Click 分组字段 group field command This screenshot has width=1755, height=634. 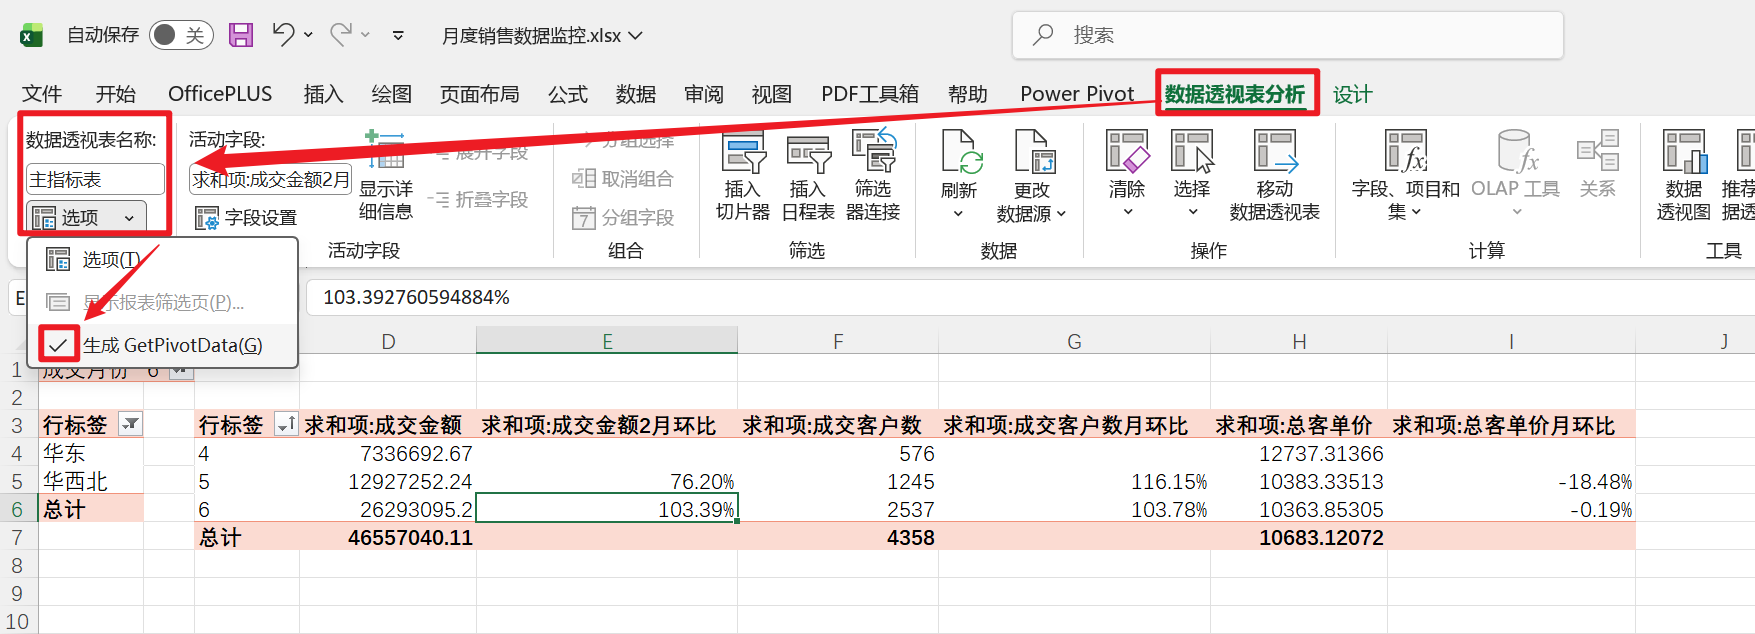(x=622, y=218)
